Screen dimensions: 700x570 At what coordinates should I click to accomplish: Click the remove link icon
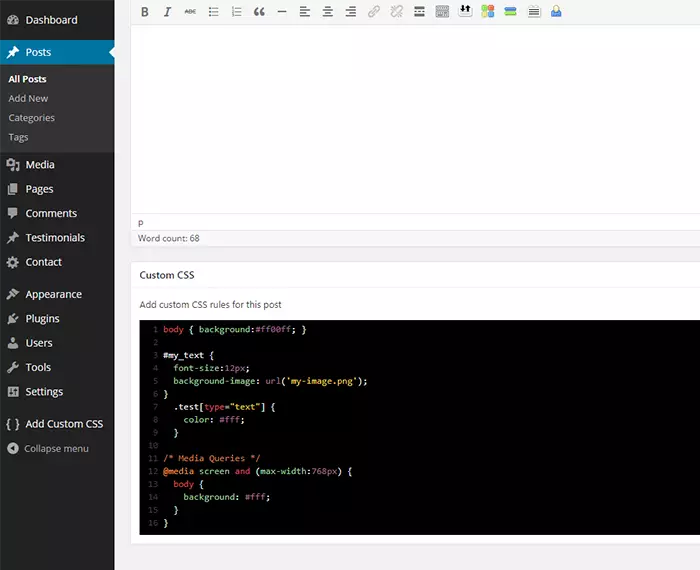[396, 12]
